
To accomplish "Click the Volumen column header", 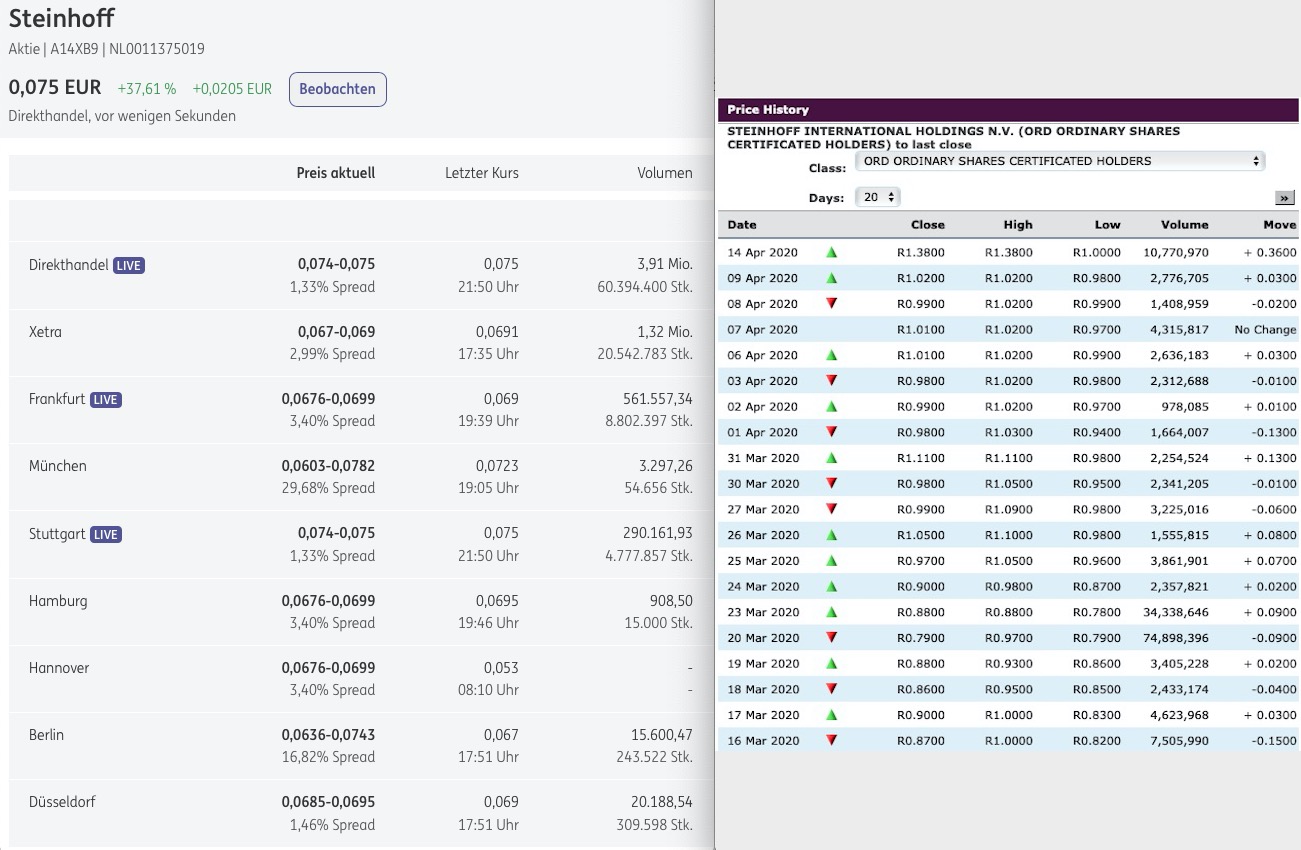I will (664, 173).
